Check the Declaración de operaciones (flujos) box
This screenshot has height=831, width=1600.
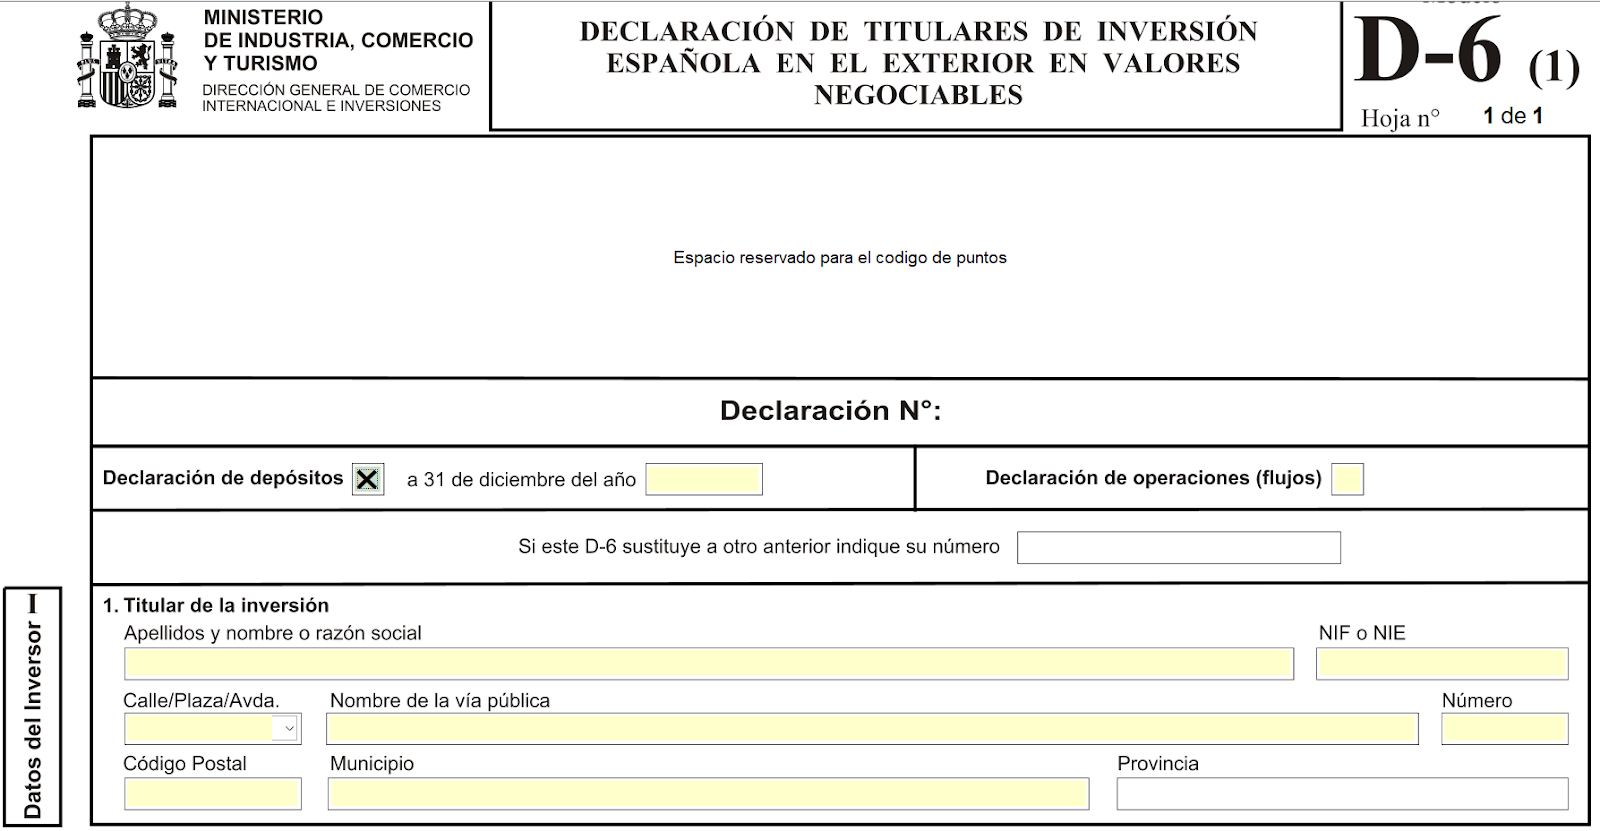click(1348, 479)
